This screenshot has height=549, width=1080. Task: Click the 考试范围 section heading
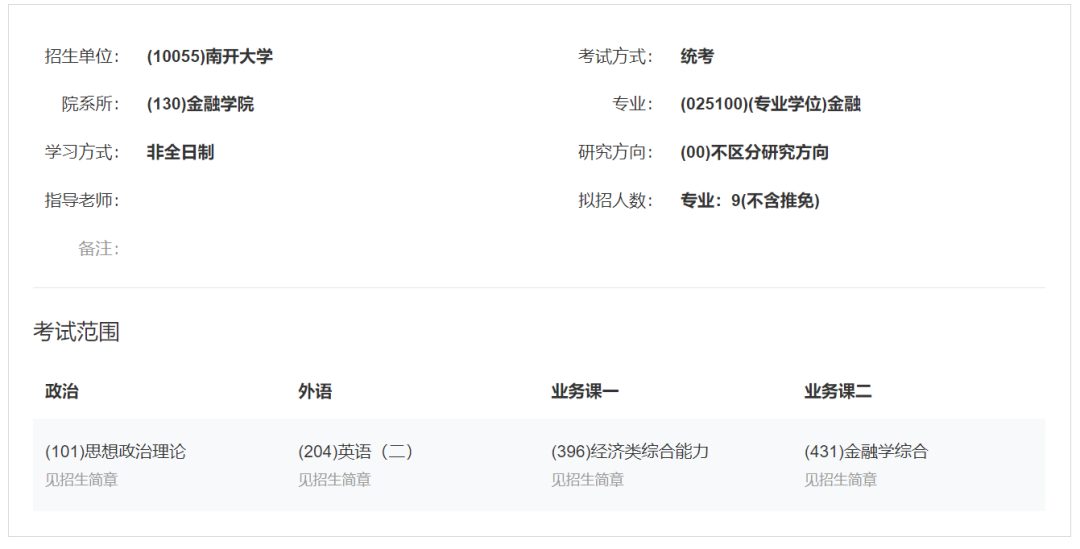pyautogui.click(x=76, y=332)
